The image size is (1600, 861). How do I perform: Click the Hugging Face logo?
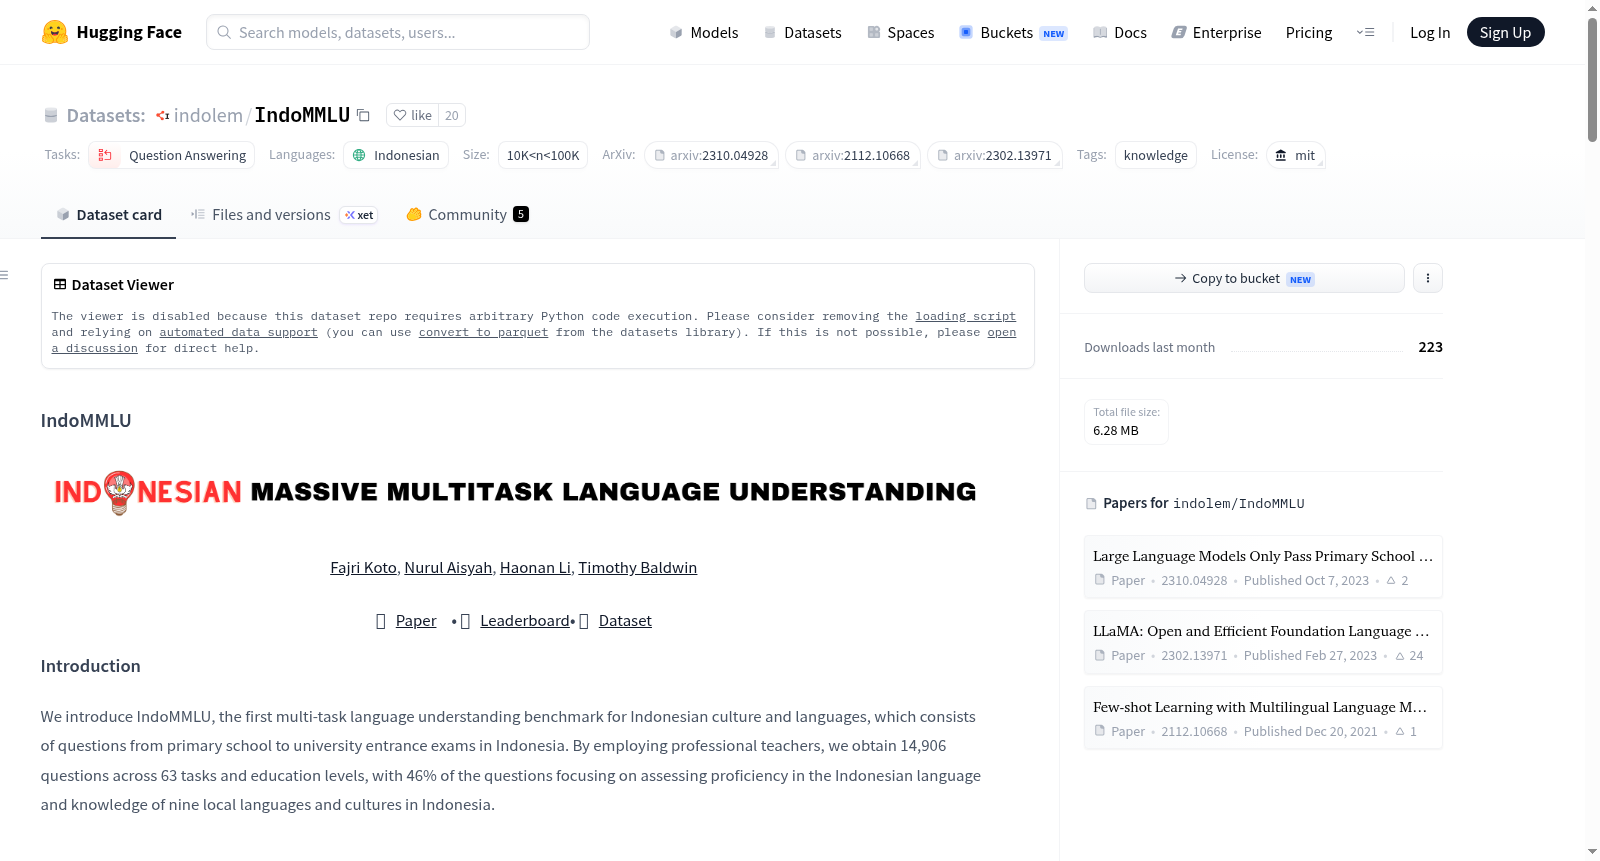click(x=111, y=32)
